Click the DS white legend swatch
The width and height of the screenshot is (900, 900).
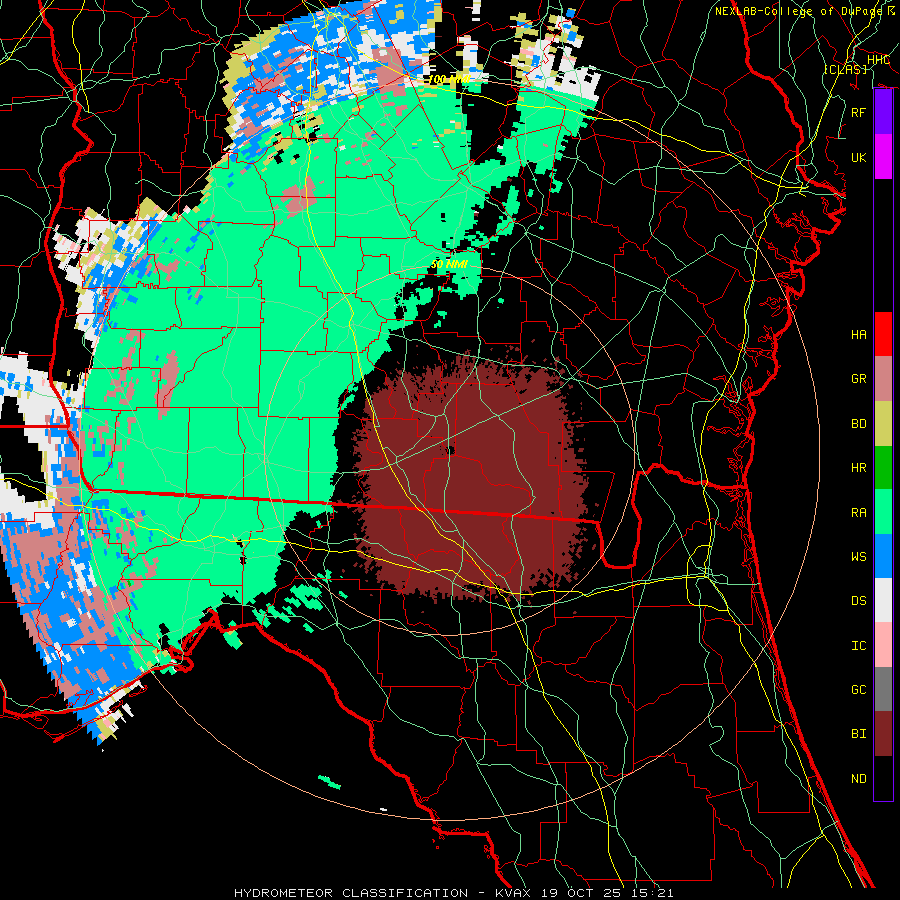pos(883,600)
